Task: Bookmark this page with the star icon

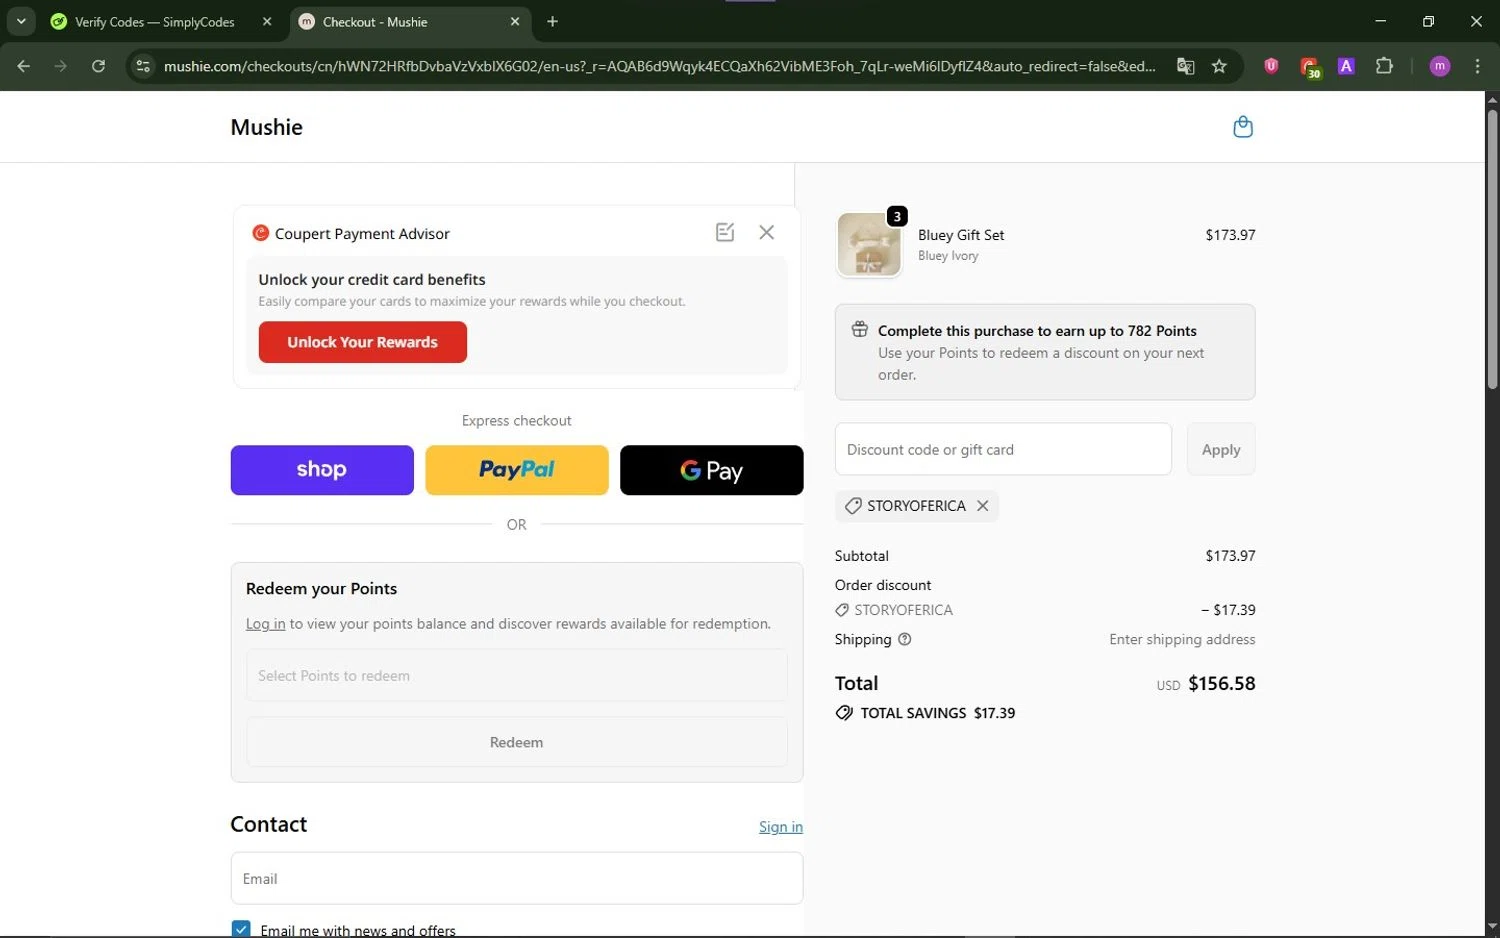Action: [1219, 66]
